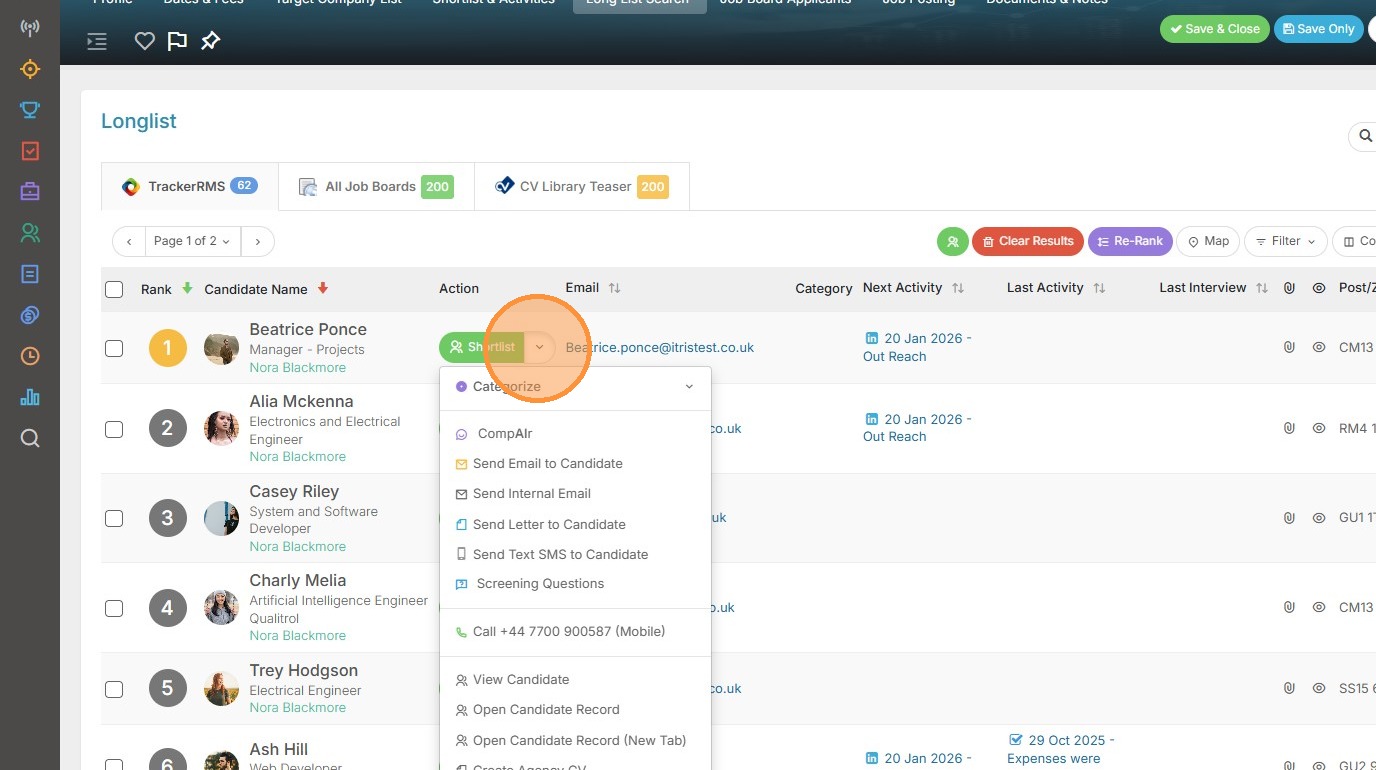Click the magnifier search icon in sidebar
Image resolution: width=1376 pixels, height=770 pixels.
30,438
